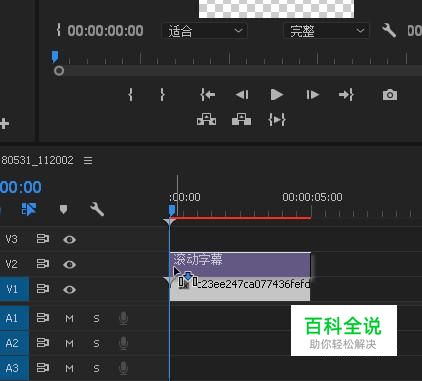
Task: Add marker in timeline
Action: pos(63,210)
